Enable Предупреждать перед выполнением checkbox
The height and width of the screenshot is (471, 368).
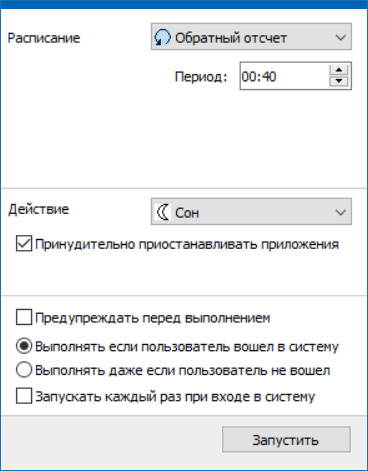[24, 317]
